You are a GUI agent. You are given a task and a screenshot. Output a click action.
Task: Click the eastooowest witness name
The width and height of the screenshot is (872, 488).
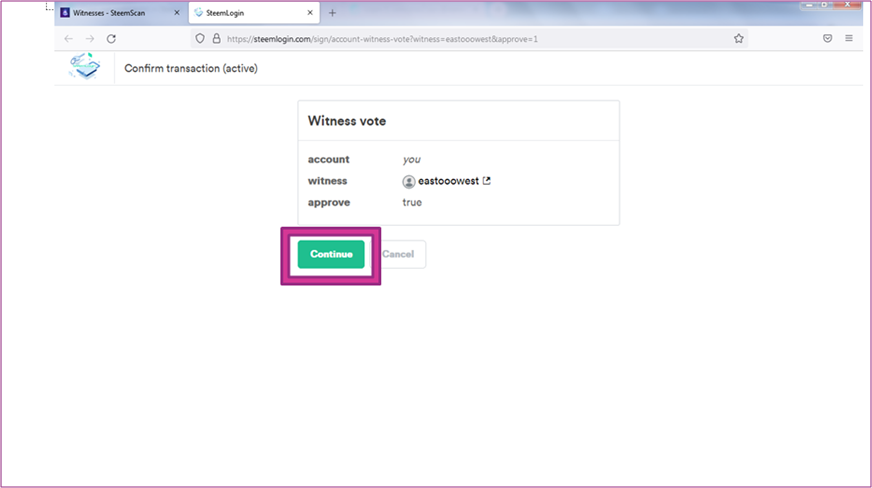(448, 181)
